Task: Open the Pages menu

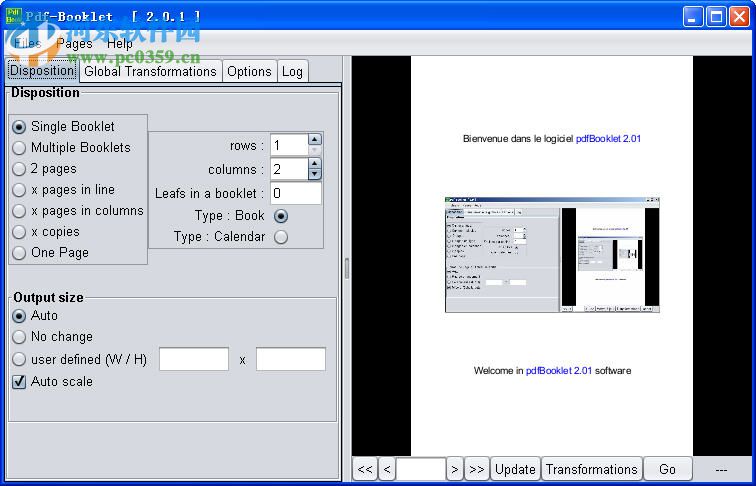Action: tap(74, 44)
